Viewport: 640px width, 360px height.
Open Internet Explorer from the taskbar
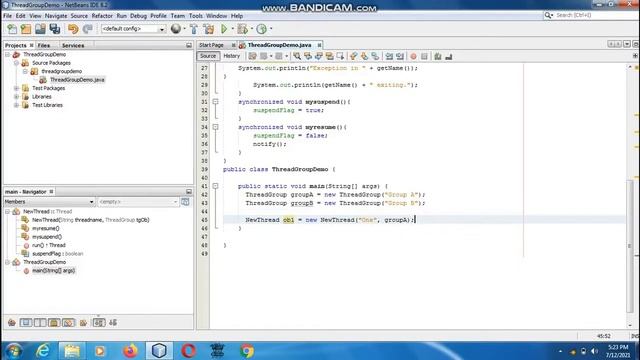coord(43,351)
